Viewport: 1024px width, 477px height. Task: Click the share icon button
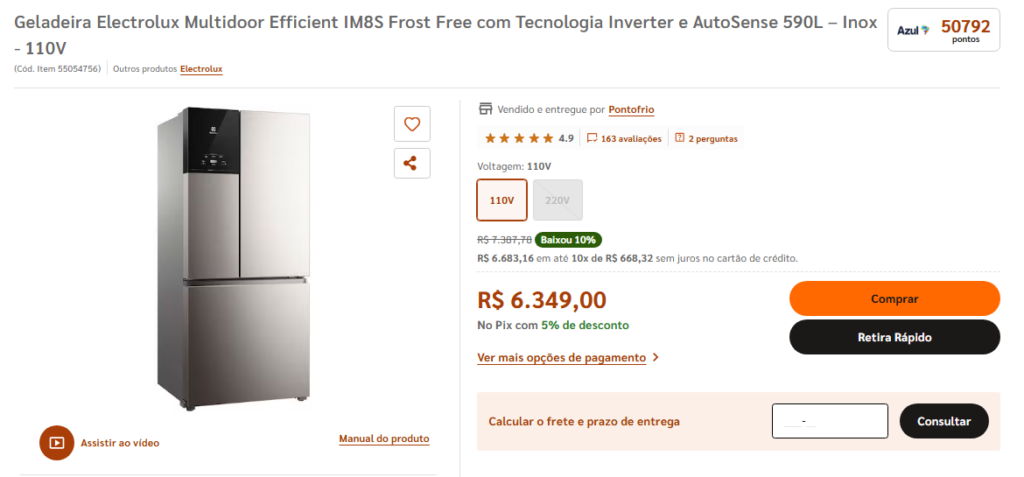coord(411,163)
